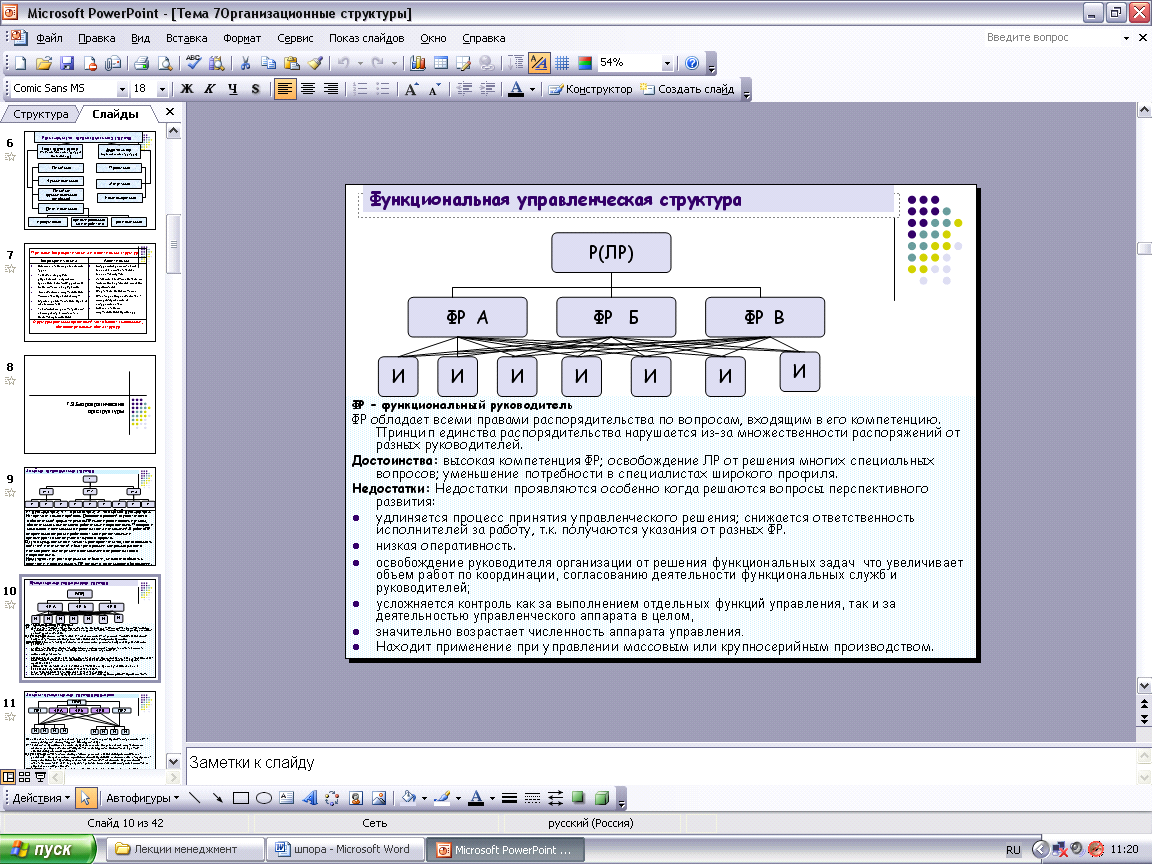This screenshot has width=1152, height=864.
Task: Cut selection with the scissors icon
Action: [x=245, y=63]
